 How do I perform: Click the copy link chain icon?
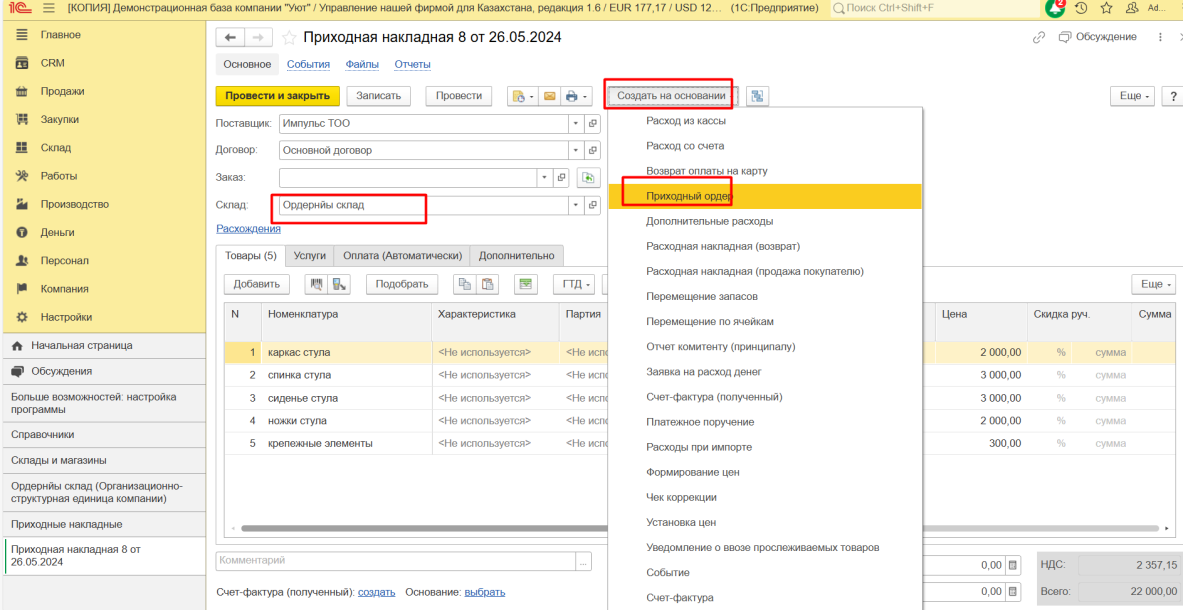coord(1039,37)
